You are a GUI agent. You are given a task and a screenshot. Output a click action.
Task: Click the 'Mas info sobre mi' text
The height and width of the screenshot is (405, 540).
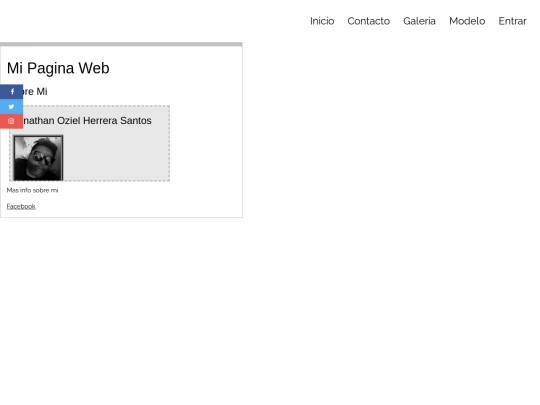[32, 190]
